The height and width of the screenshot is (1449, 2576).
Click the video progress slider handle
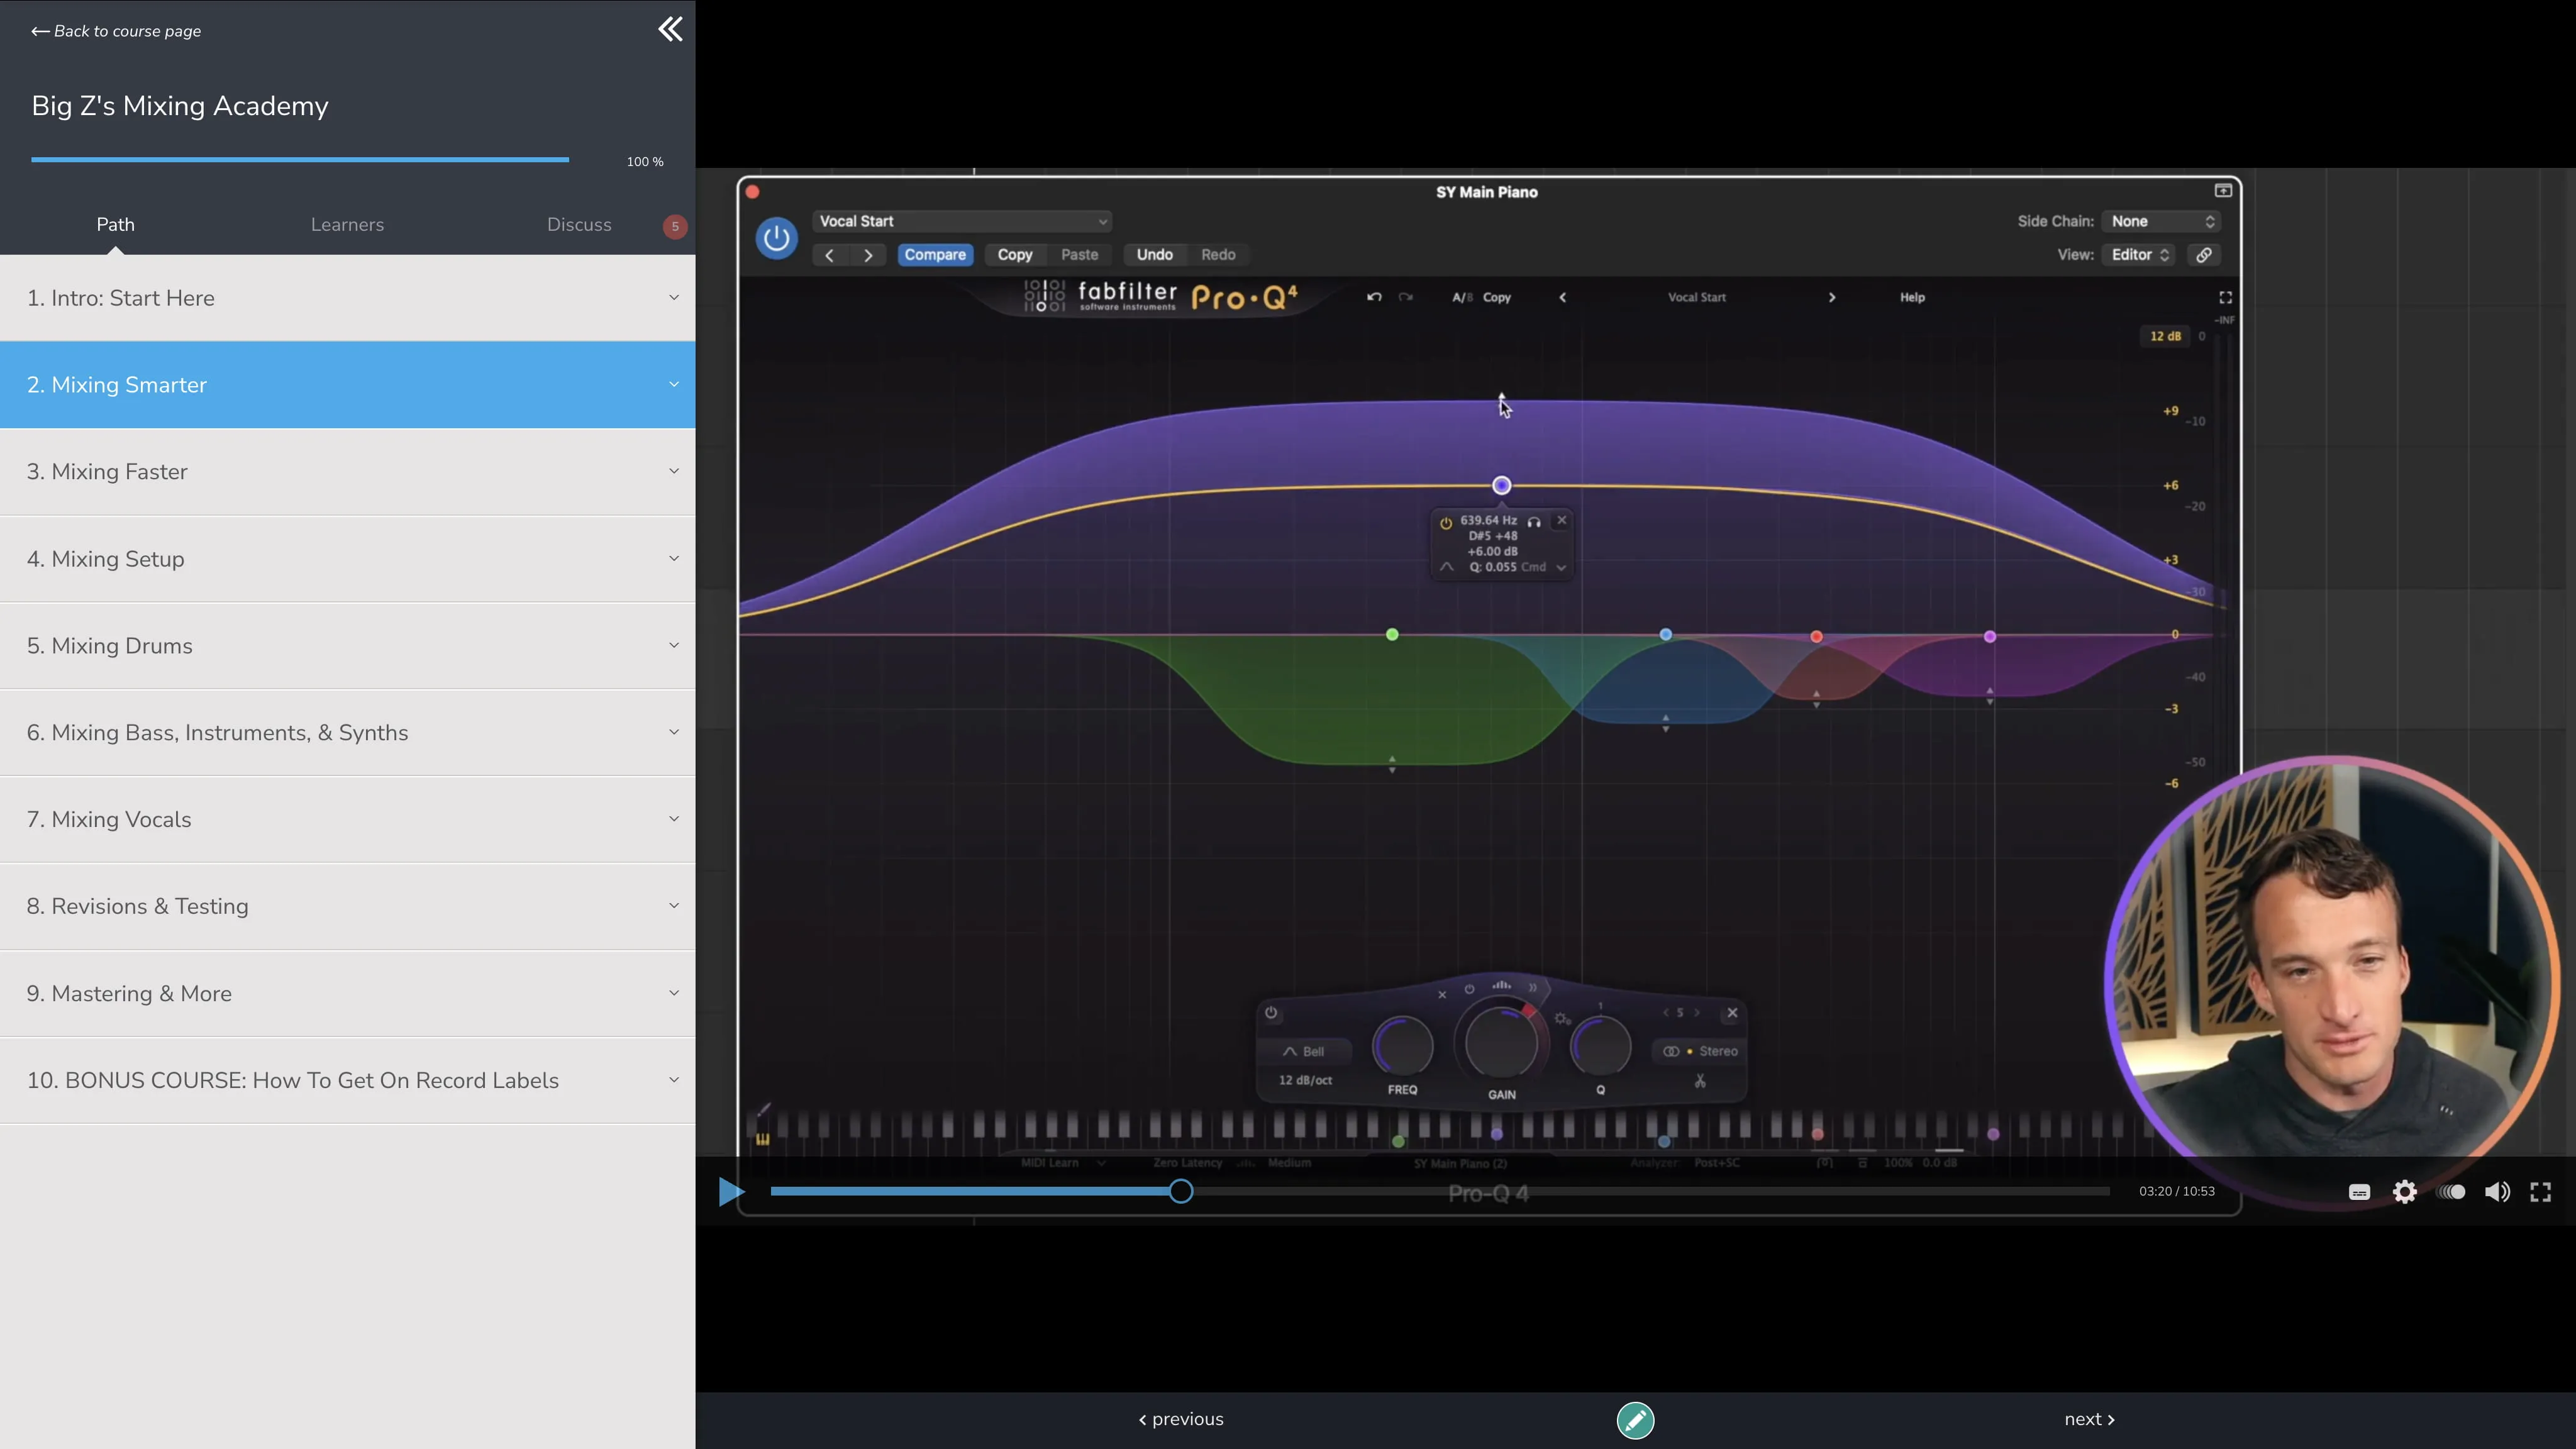pos(1181,1191)
